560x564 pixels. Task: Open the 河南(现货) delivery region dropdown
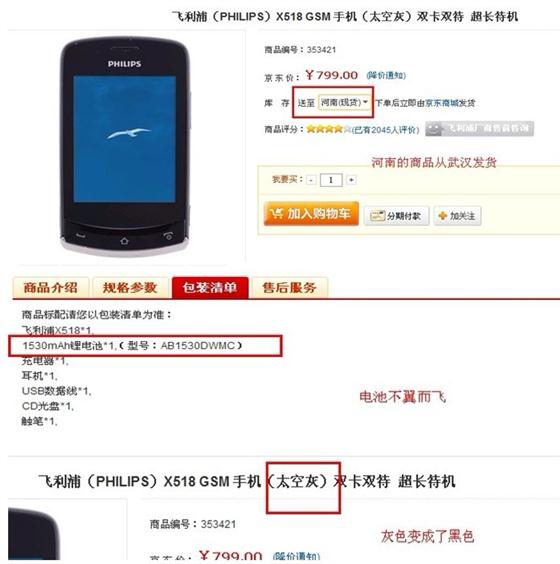(x=344, y=103)
